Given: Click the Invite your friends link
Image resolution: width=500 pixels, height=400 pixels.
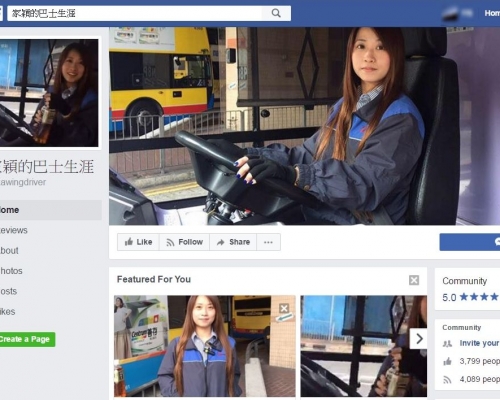Looking at the screenshot, I should click(479, 343).
